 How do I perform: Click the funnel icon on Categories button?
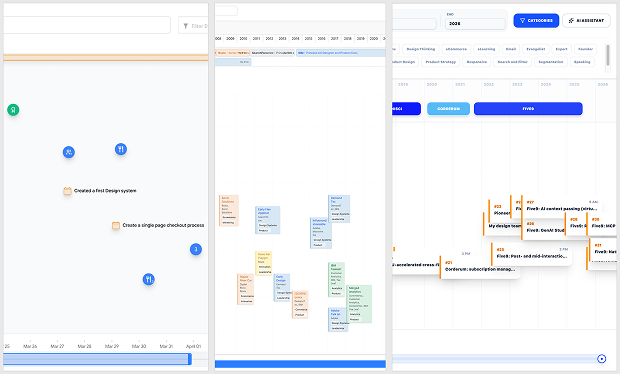pos(522,21)
